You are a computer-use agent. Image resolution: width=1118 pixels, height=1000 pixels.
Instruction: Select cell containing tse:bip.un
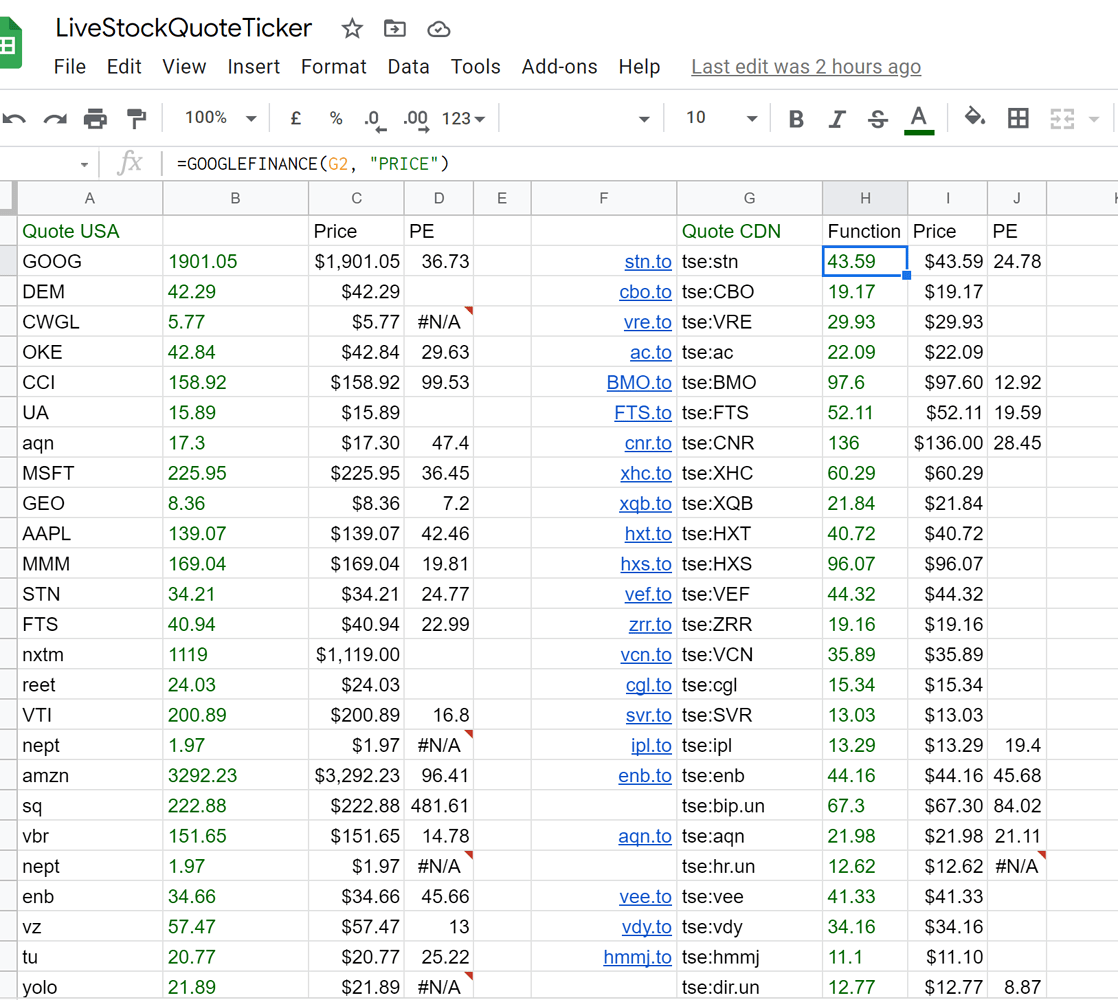coord(749,806)
